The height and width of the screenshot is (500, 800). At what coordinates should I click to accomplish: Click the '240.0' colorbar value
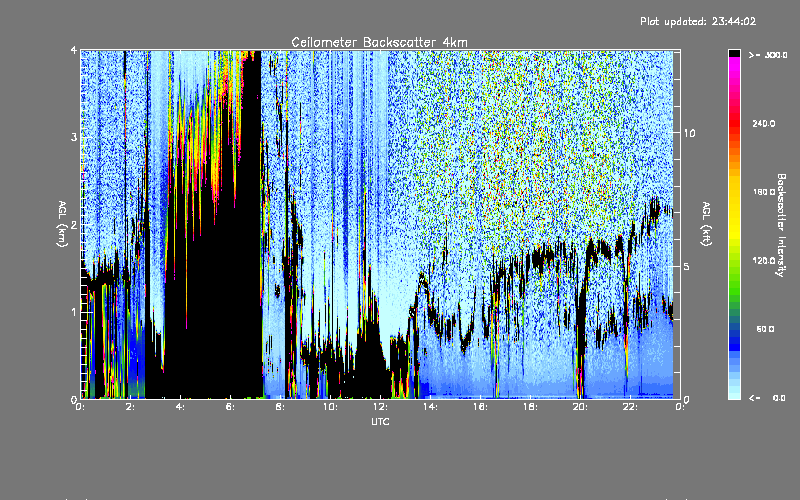(764, 123)
